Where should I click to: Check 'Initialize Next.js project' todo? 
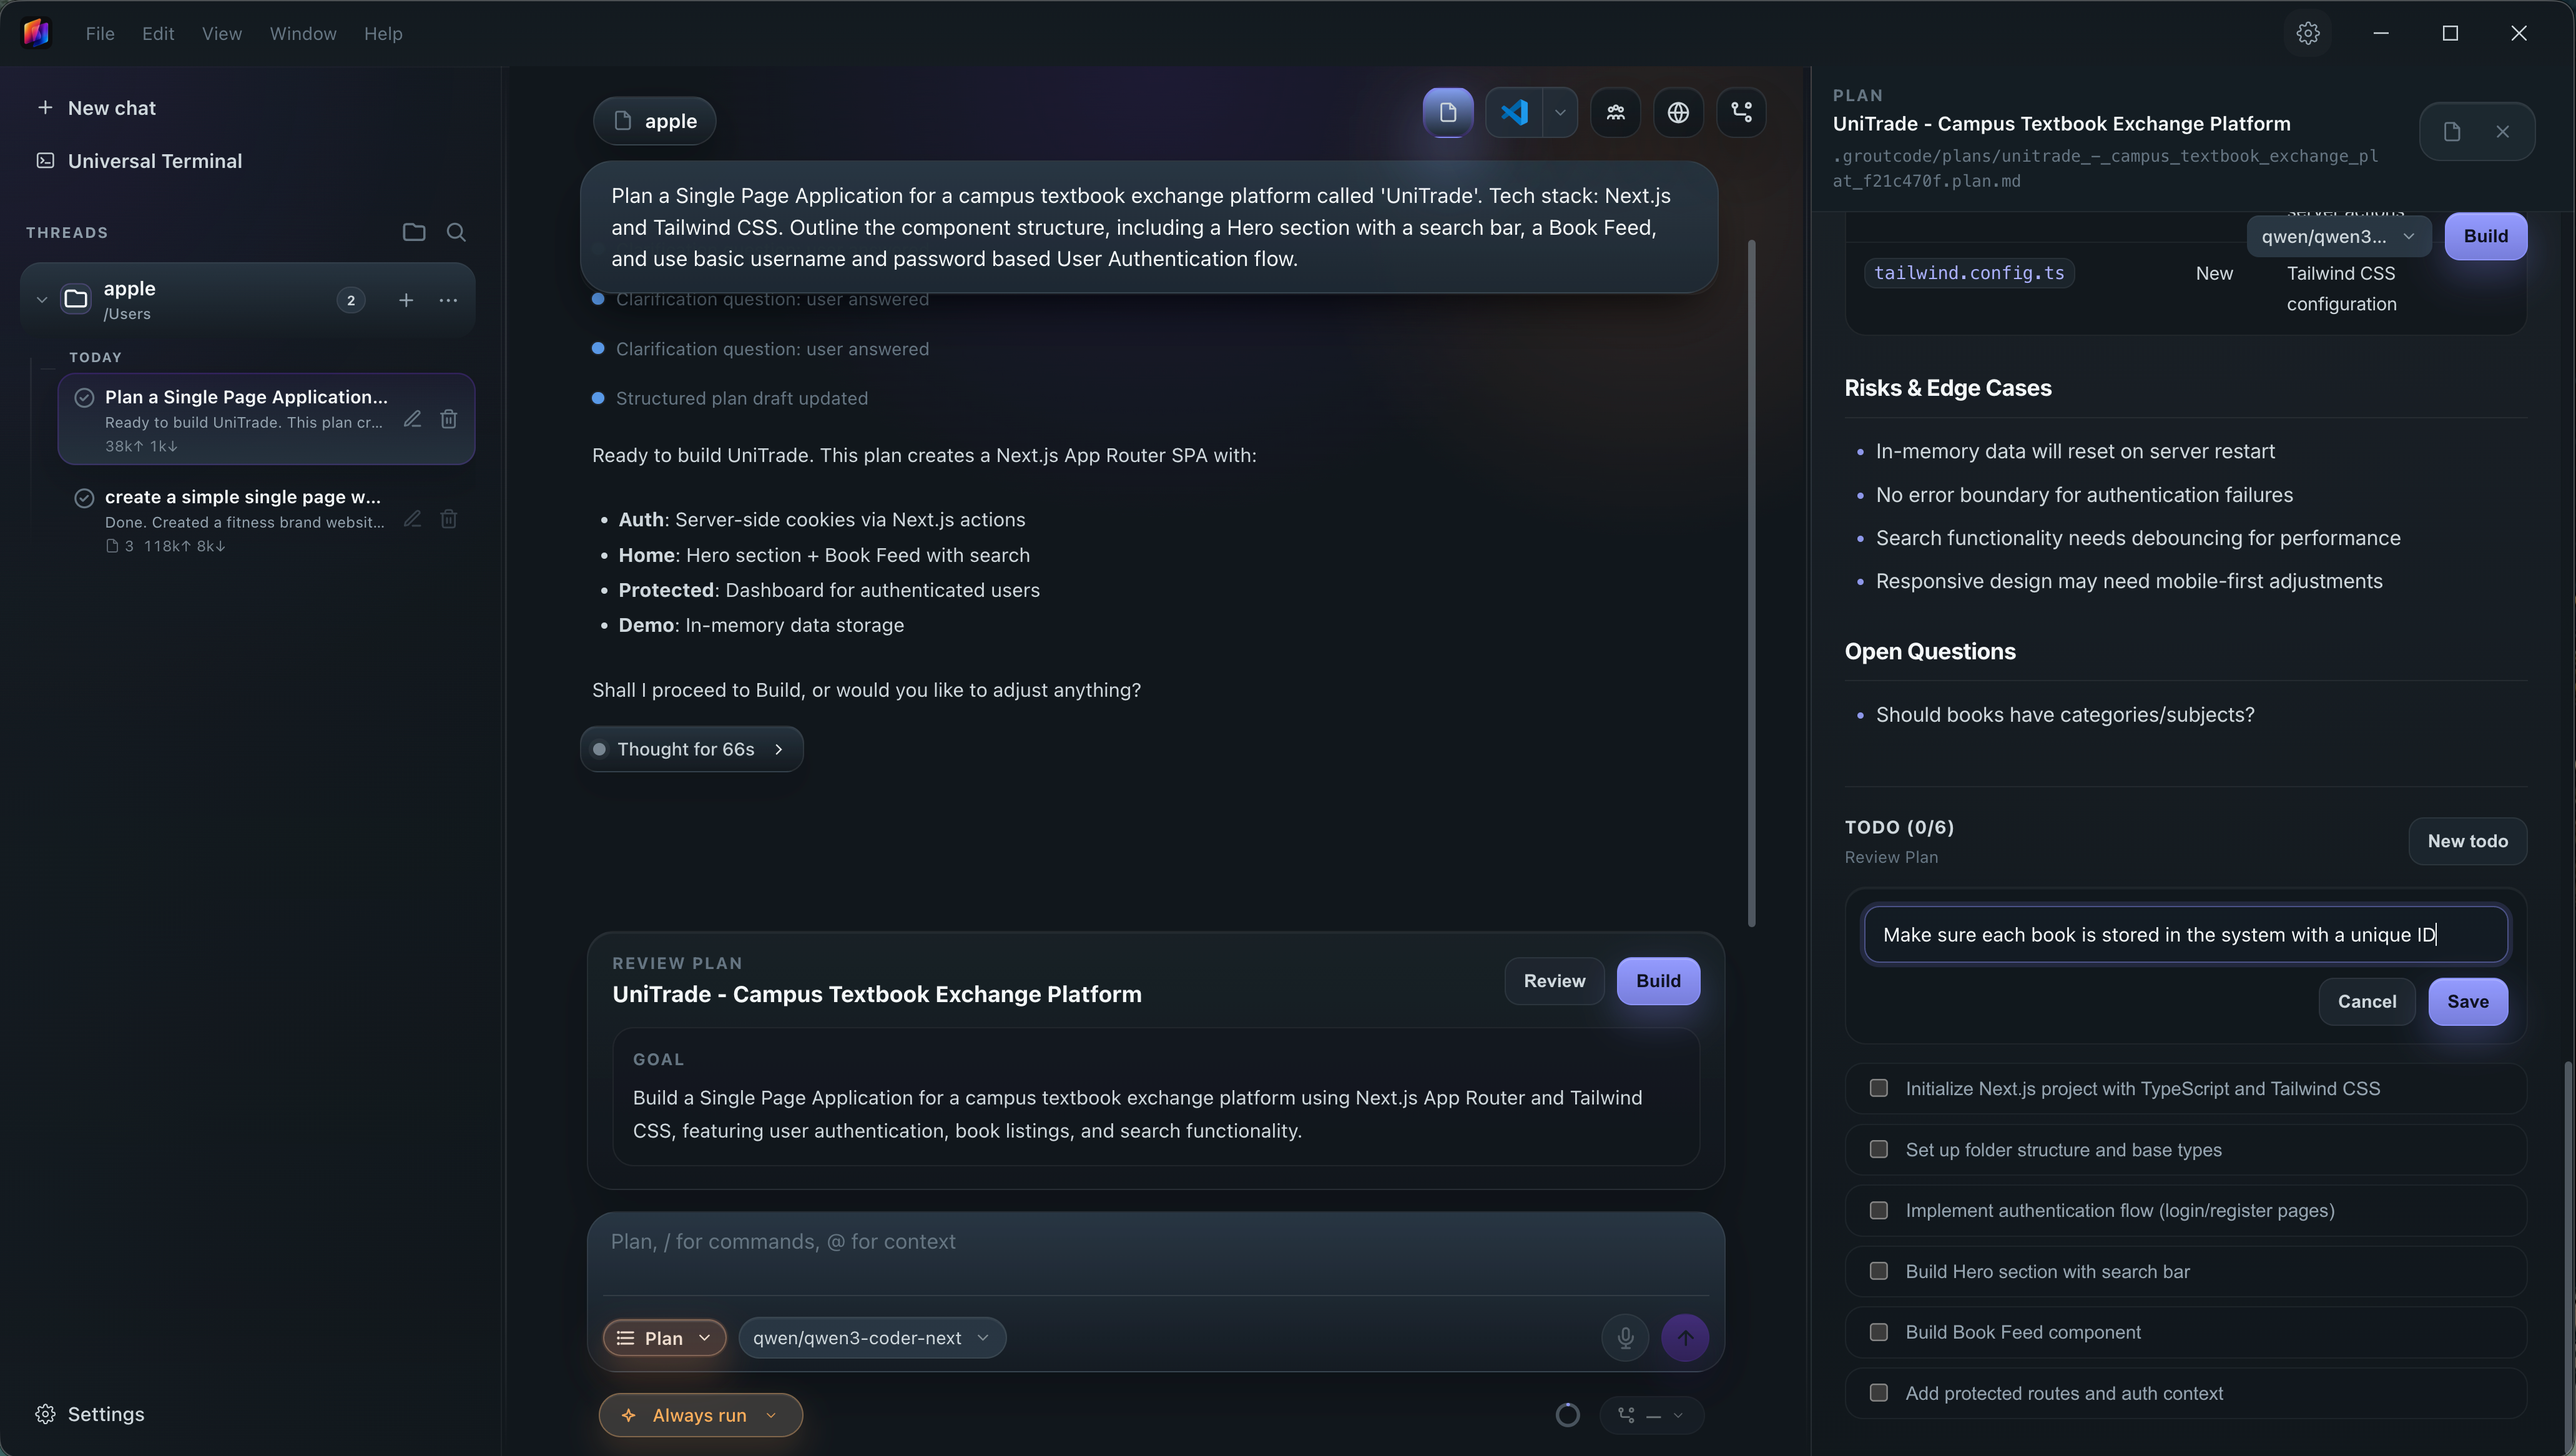coord(1879,1088)
